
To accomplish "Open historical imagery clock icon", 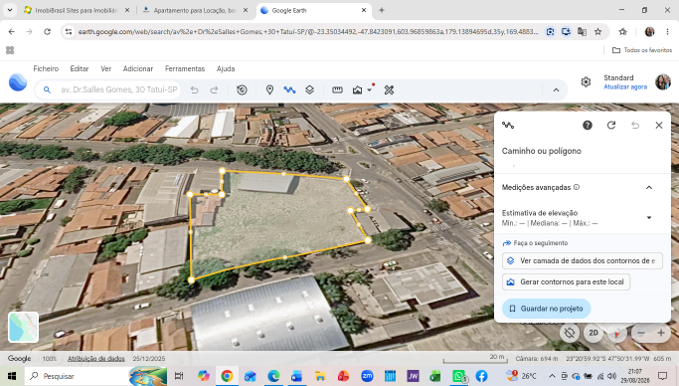I will 242,90.
